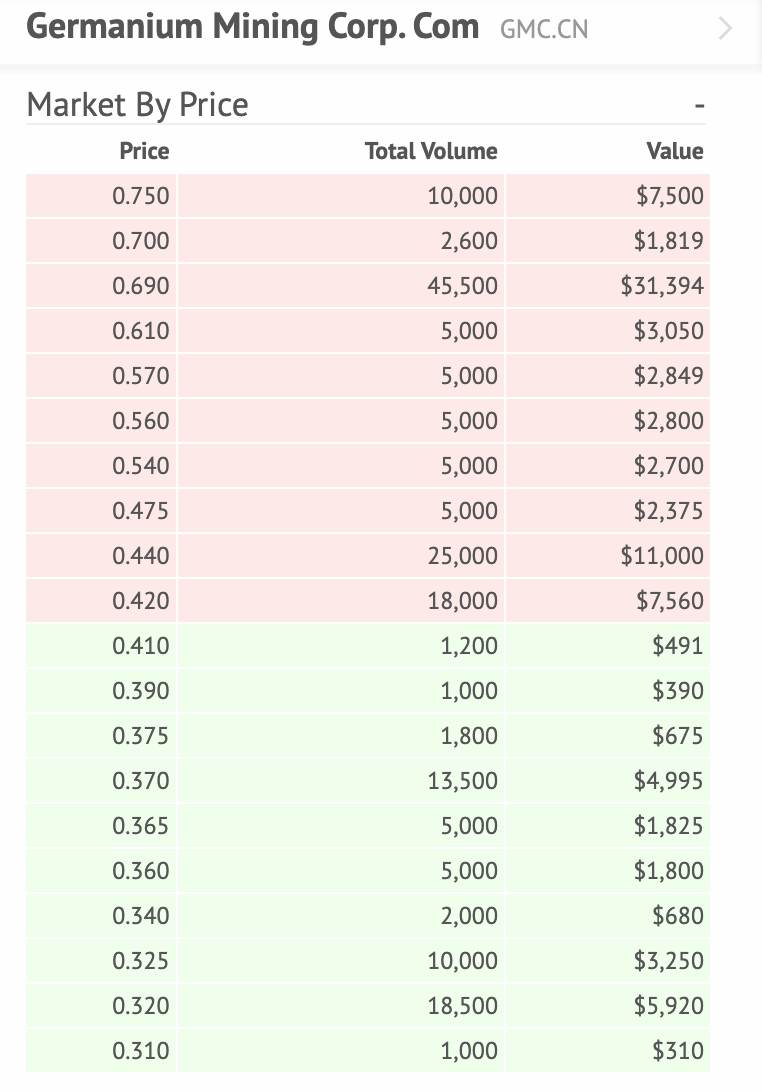
Task: Click the GMC.CN ticker symbol
Action: tap(543, 30)
